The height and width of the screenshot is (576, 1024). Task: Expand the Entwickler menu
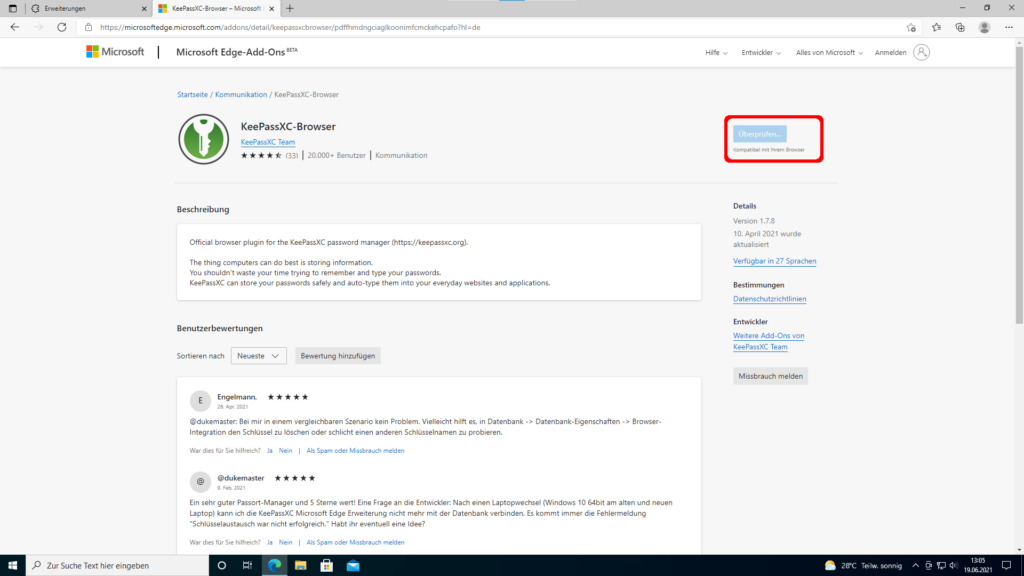(x=761, y=52)
